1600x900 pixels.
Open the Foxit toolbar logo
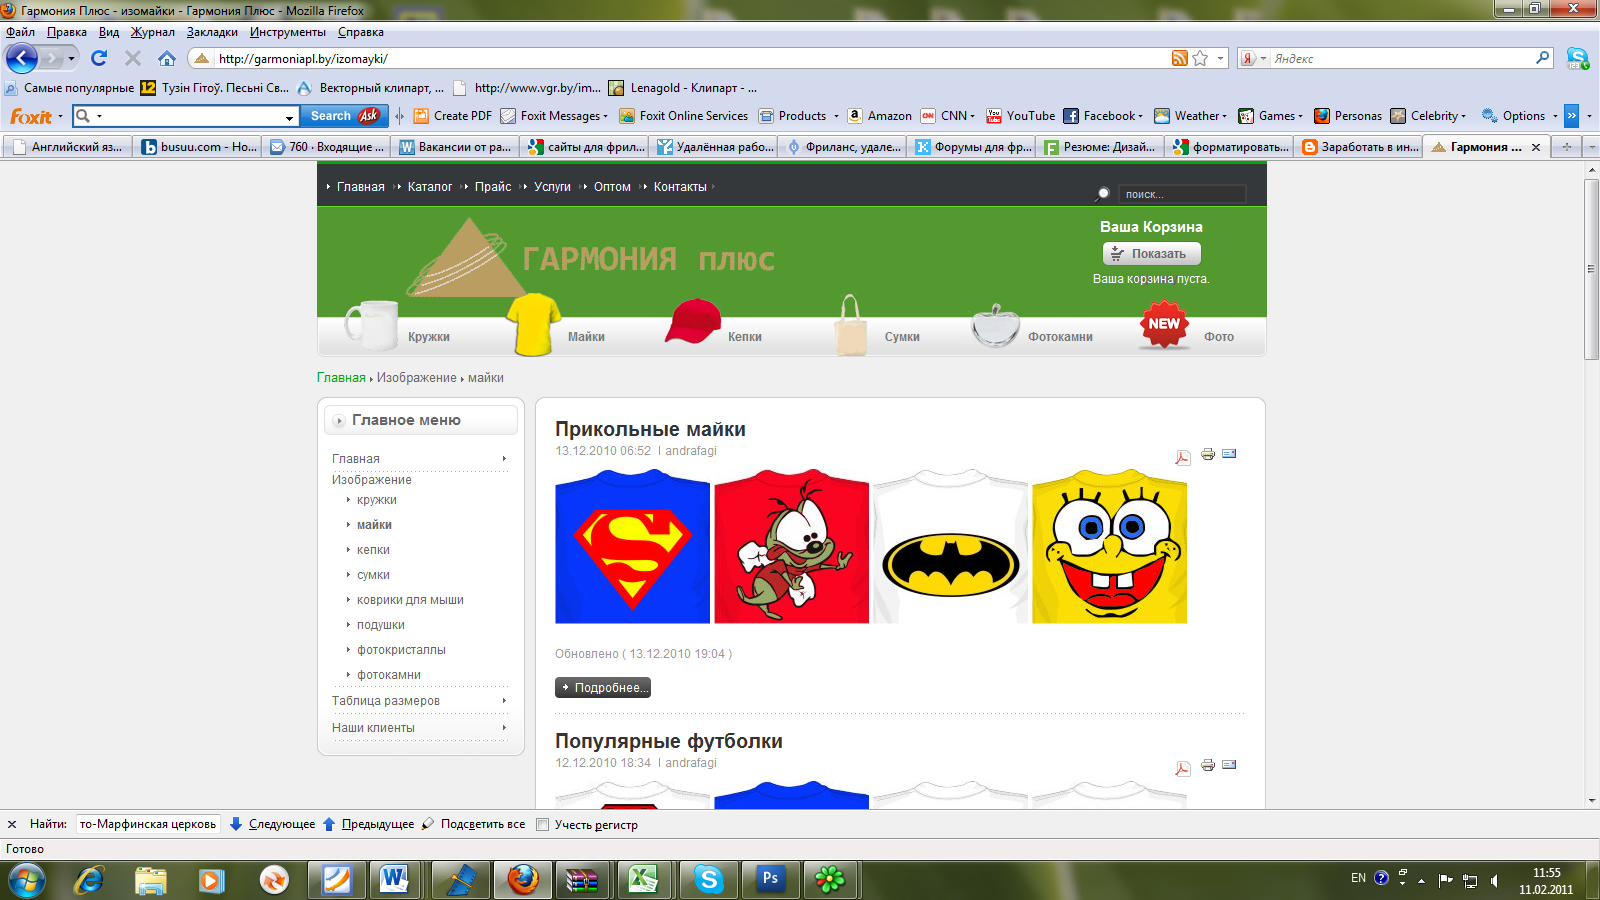point(31,116)
